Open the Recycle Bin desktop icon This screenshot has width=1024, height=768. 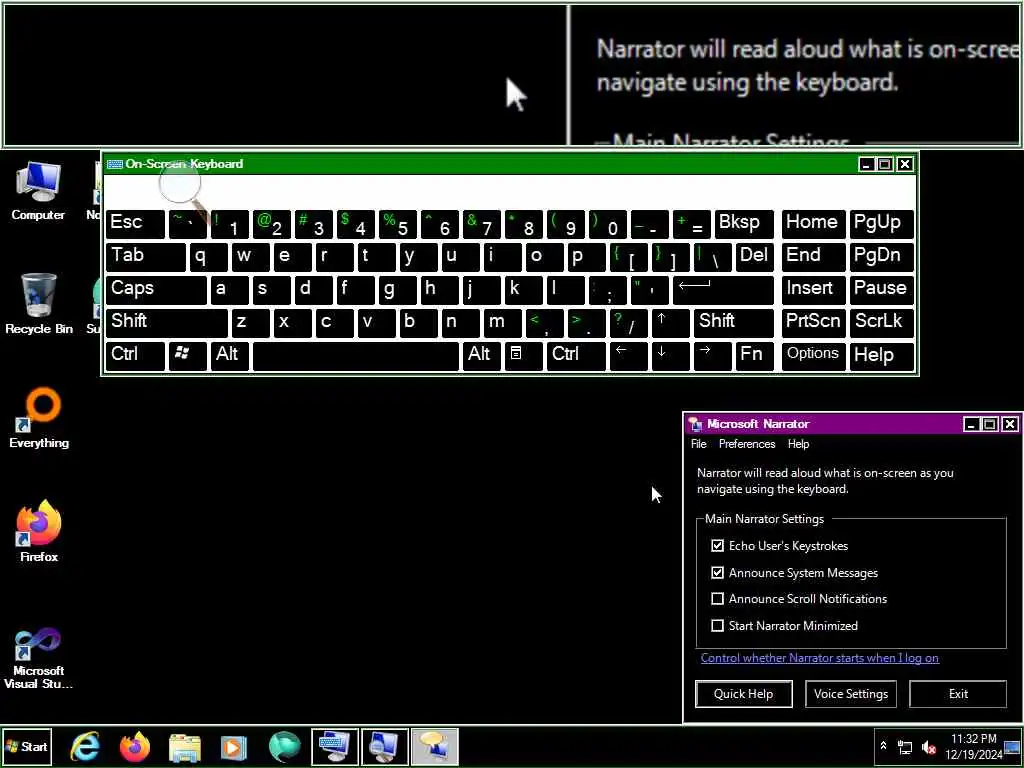tap(39, 304)
